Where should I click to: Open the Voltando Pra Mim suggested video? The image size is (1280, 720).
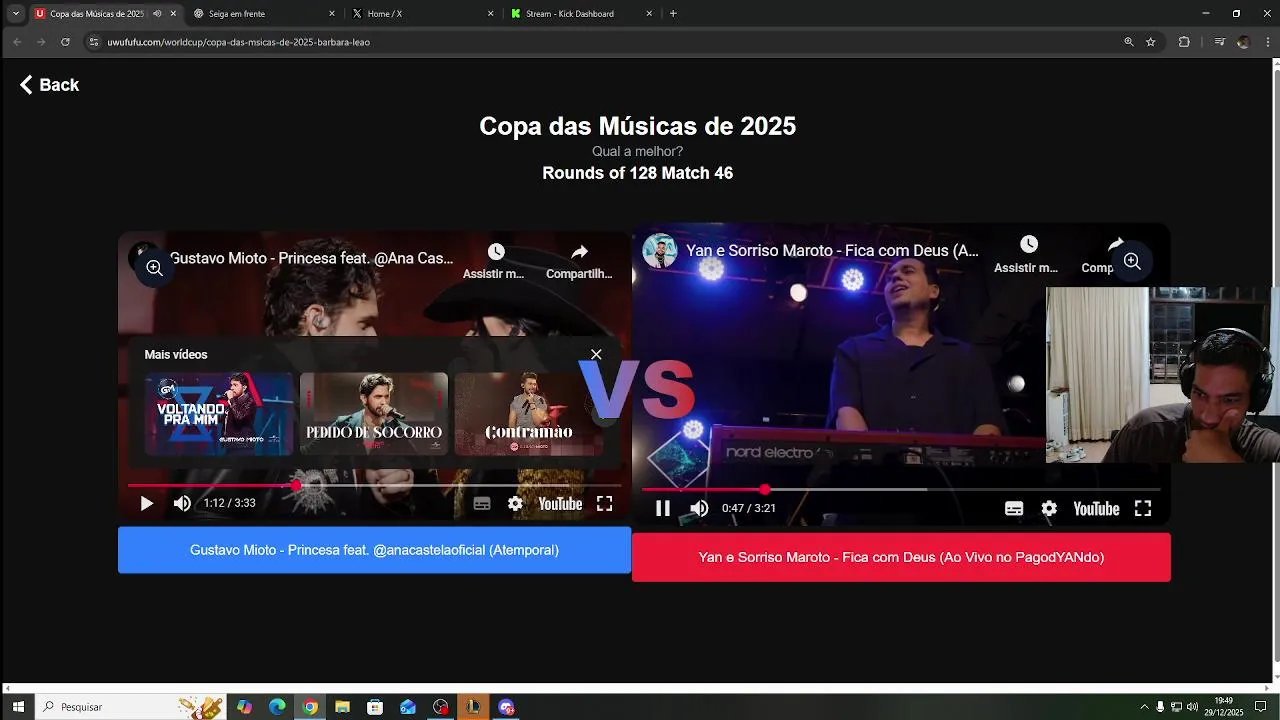219,414
